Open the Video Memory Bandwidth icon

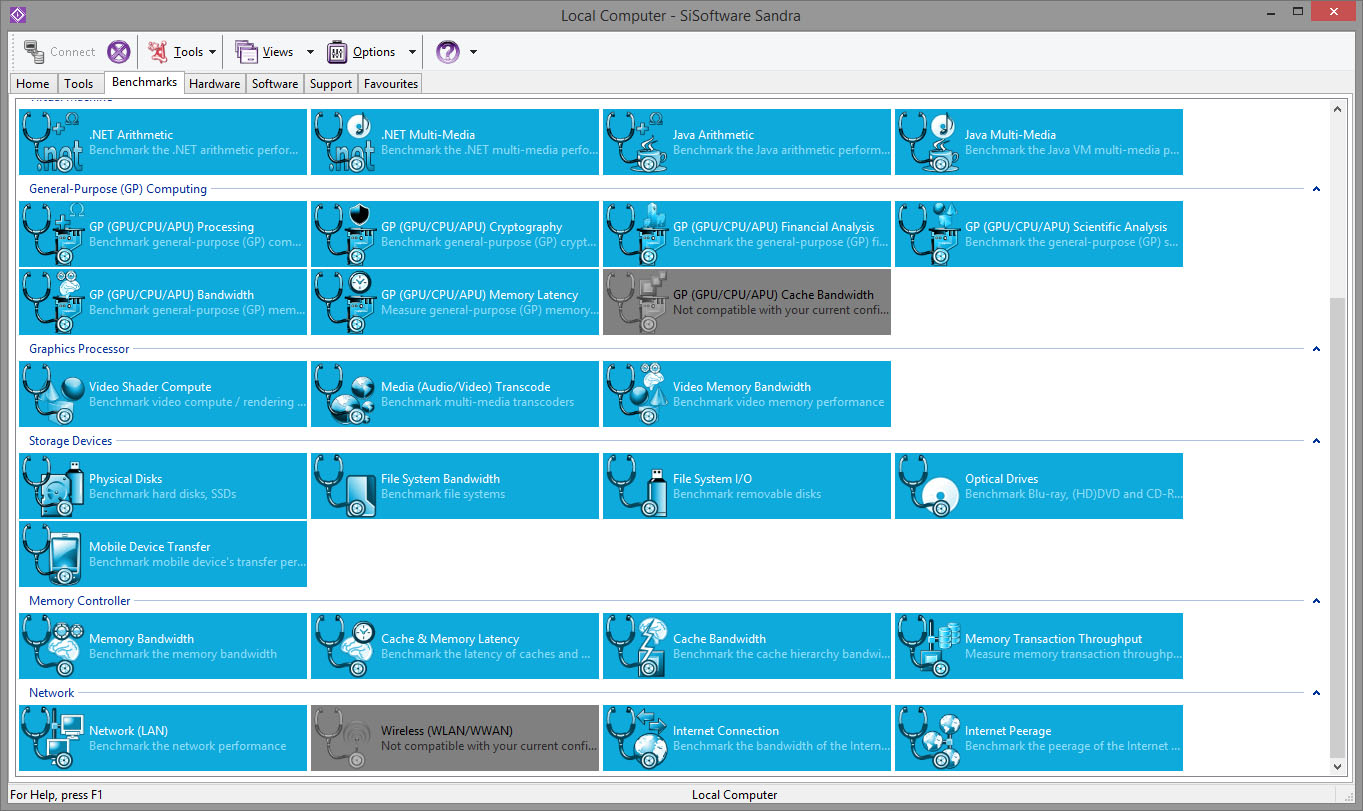[x=637, y=394]
